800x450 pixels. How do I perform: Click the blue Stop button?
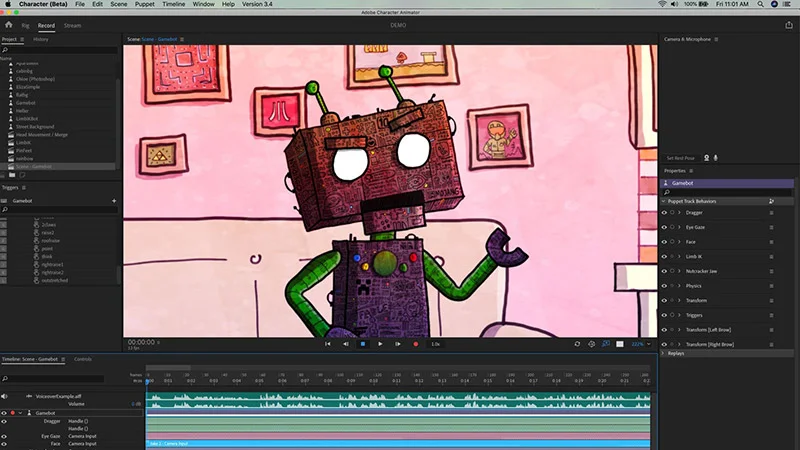(363, 344)
